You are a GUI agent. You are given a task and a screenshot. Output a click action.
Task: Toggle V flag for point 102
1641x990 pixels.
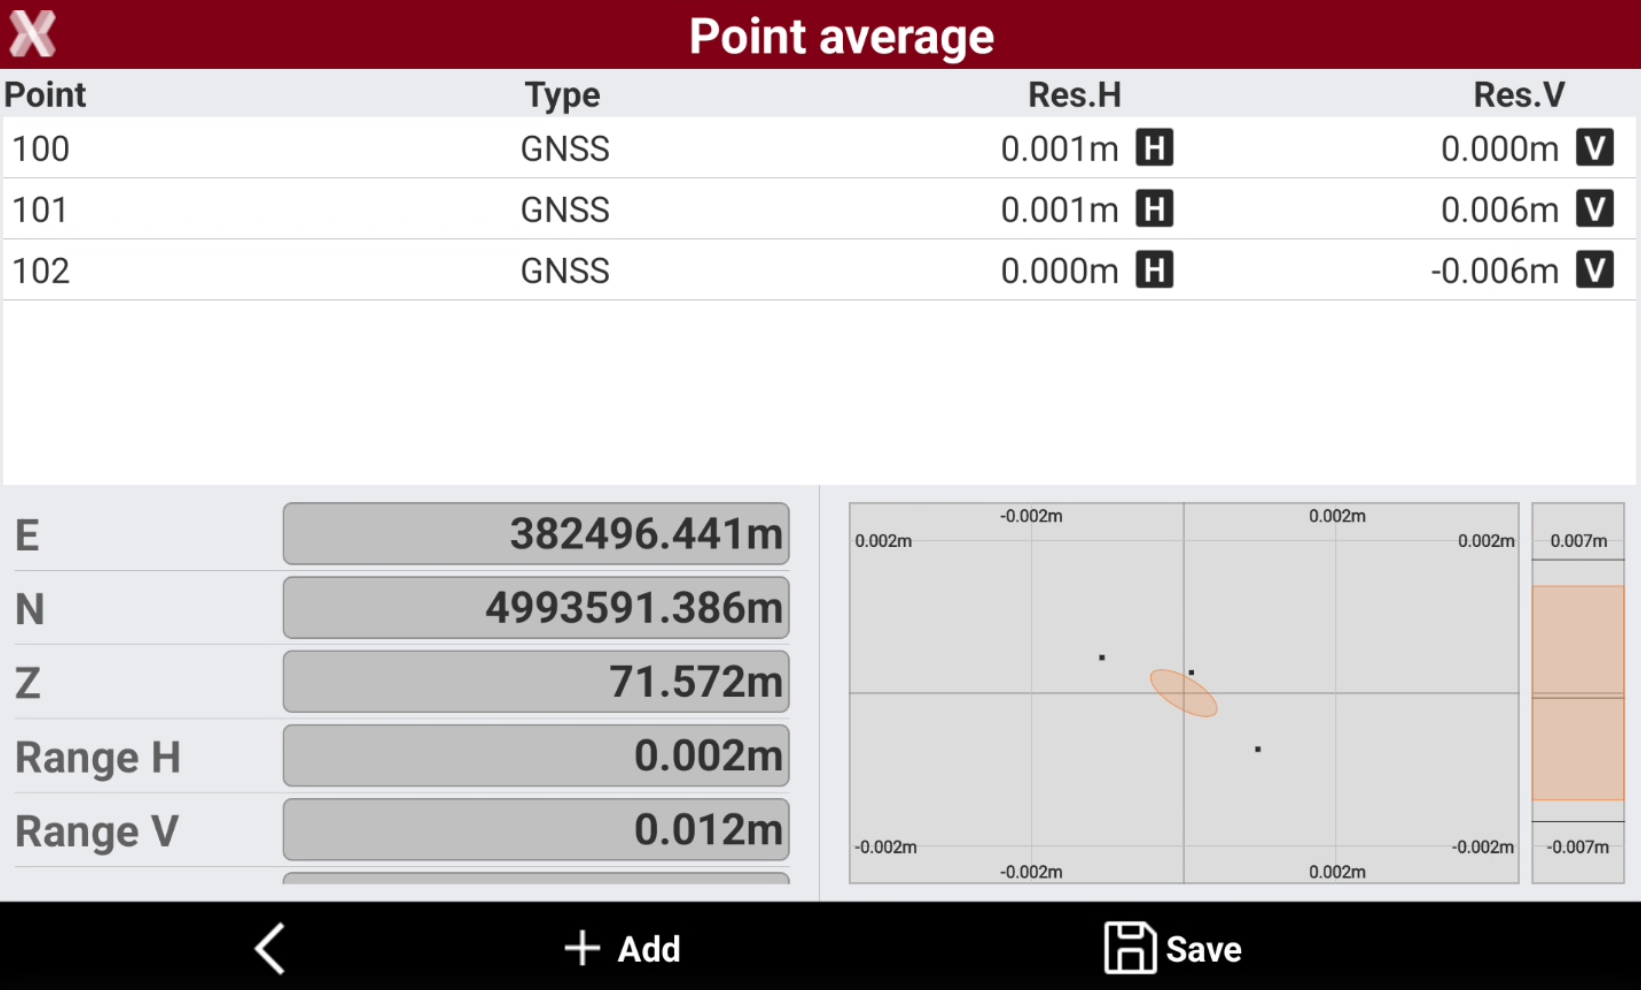tap(1595, 271)
